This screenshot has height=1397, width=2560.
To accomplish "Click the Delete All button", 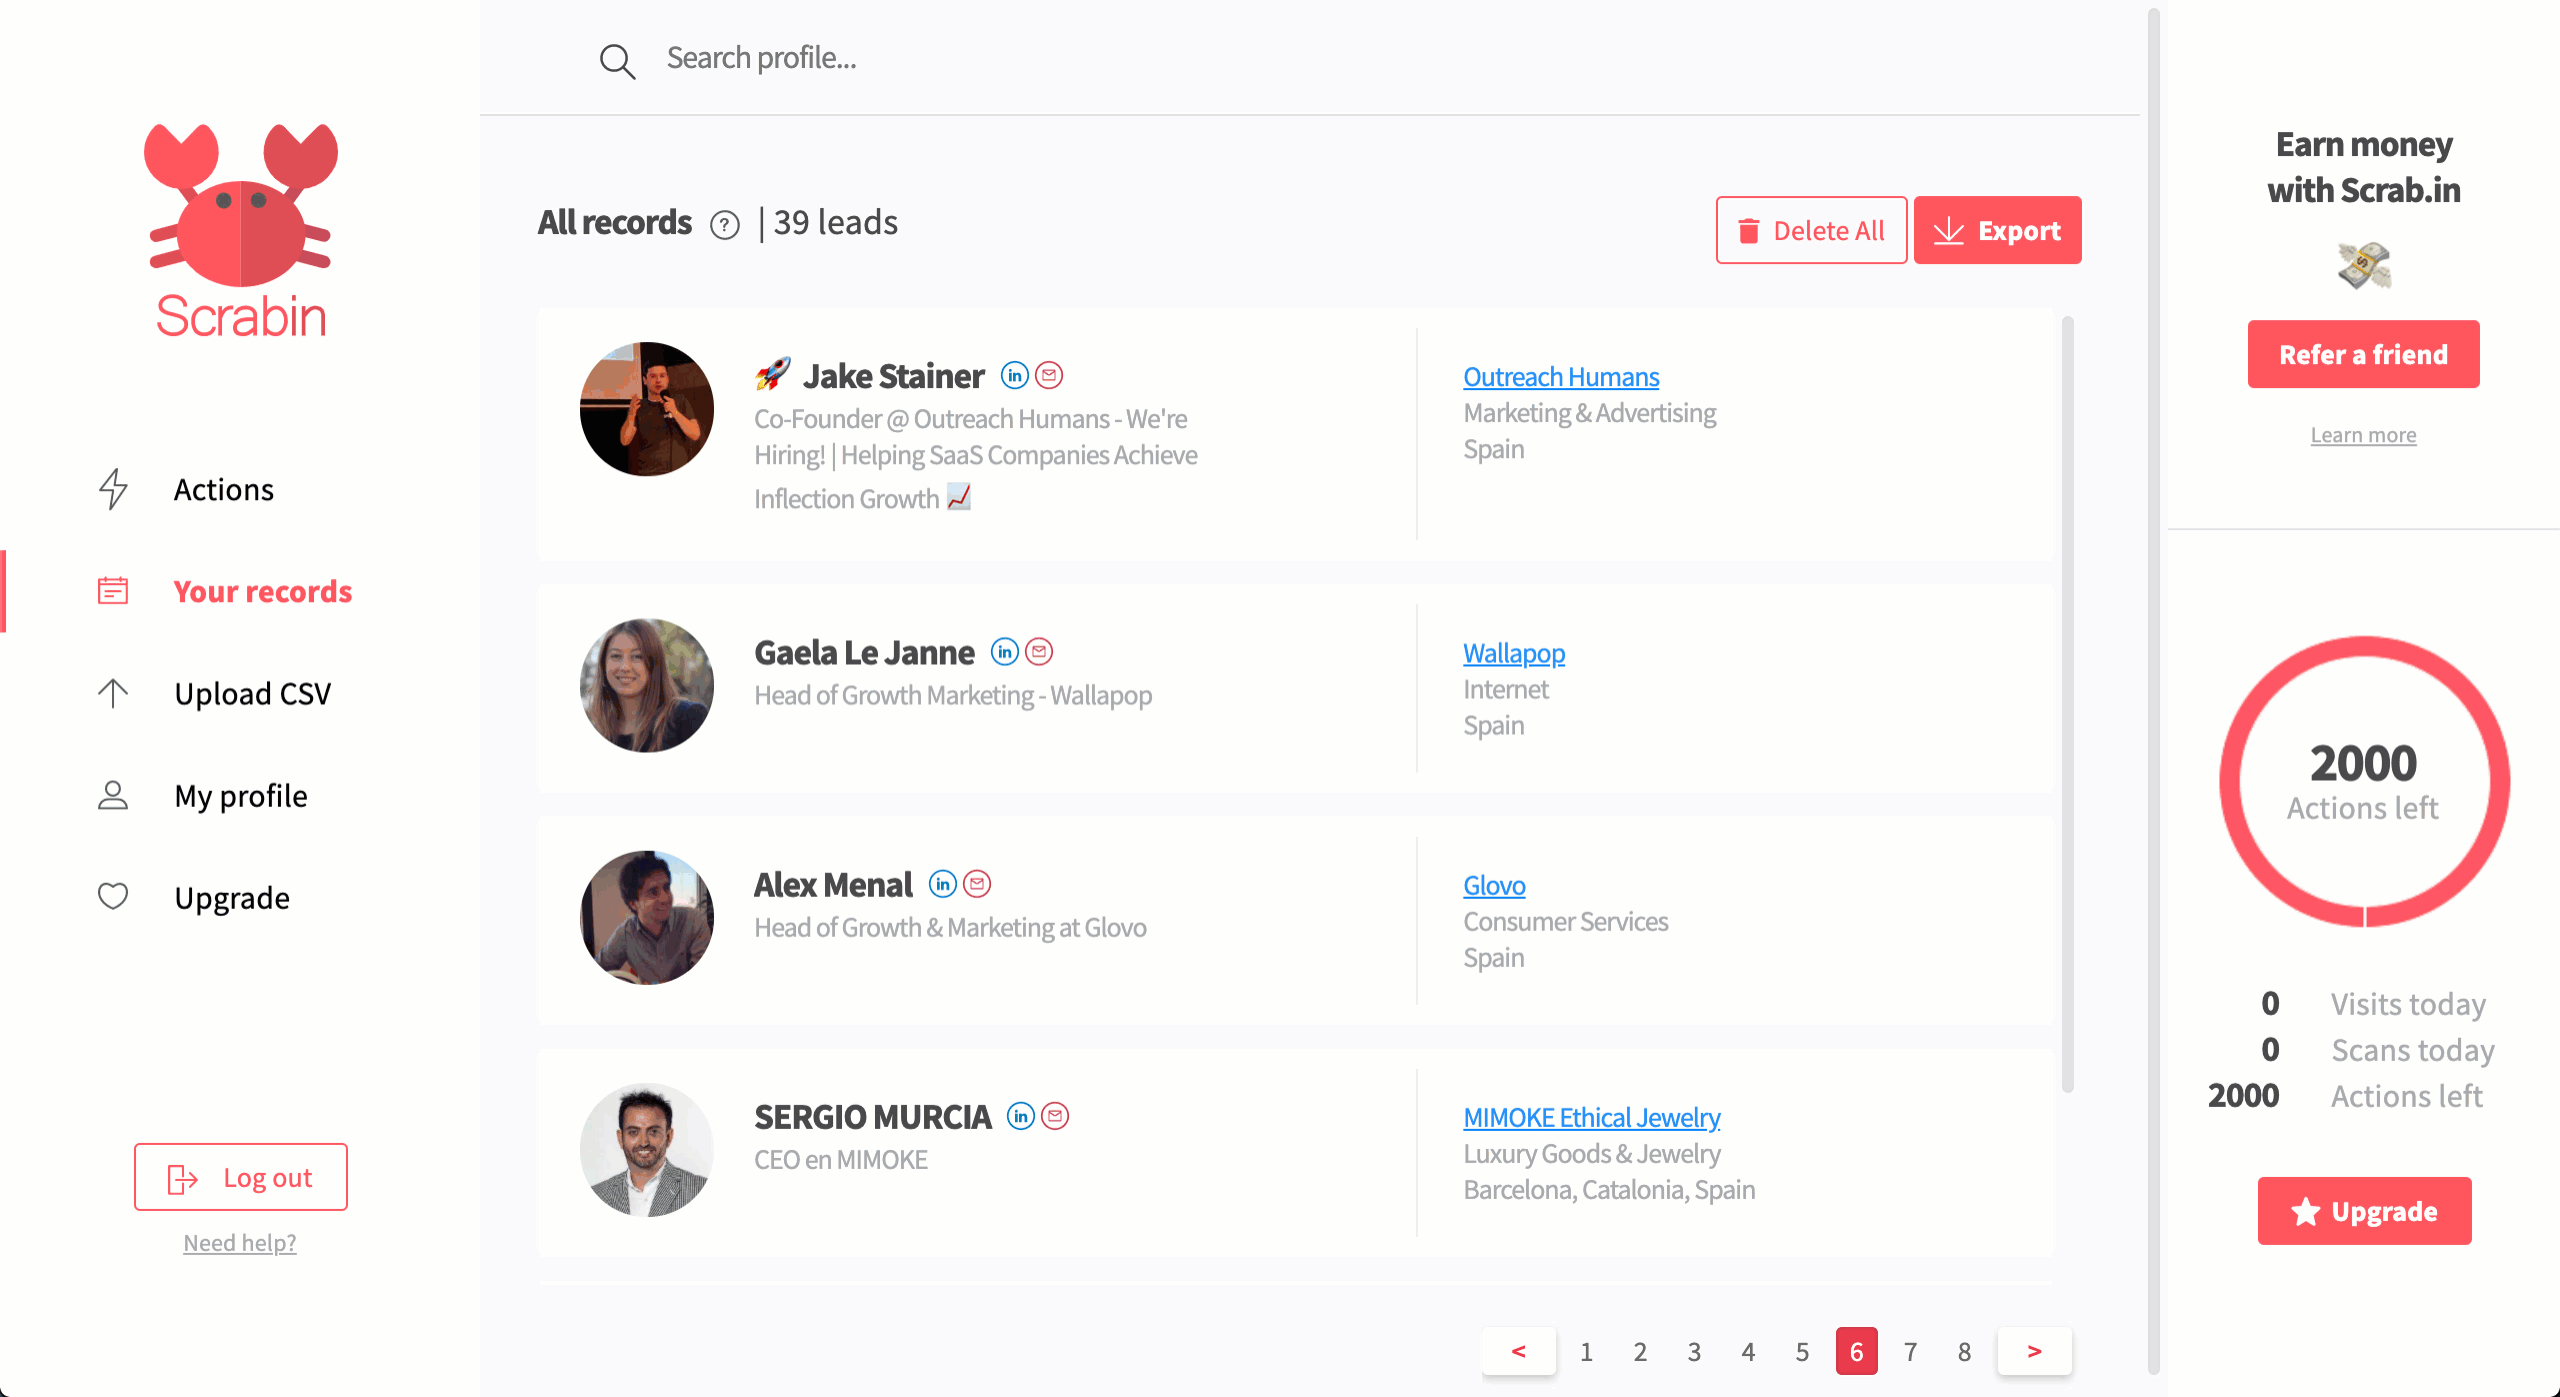I will [1811, 230].
